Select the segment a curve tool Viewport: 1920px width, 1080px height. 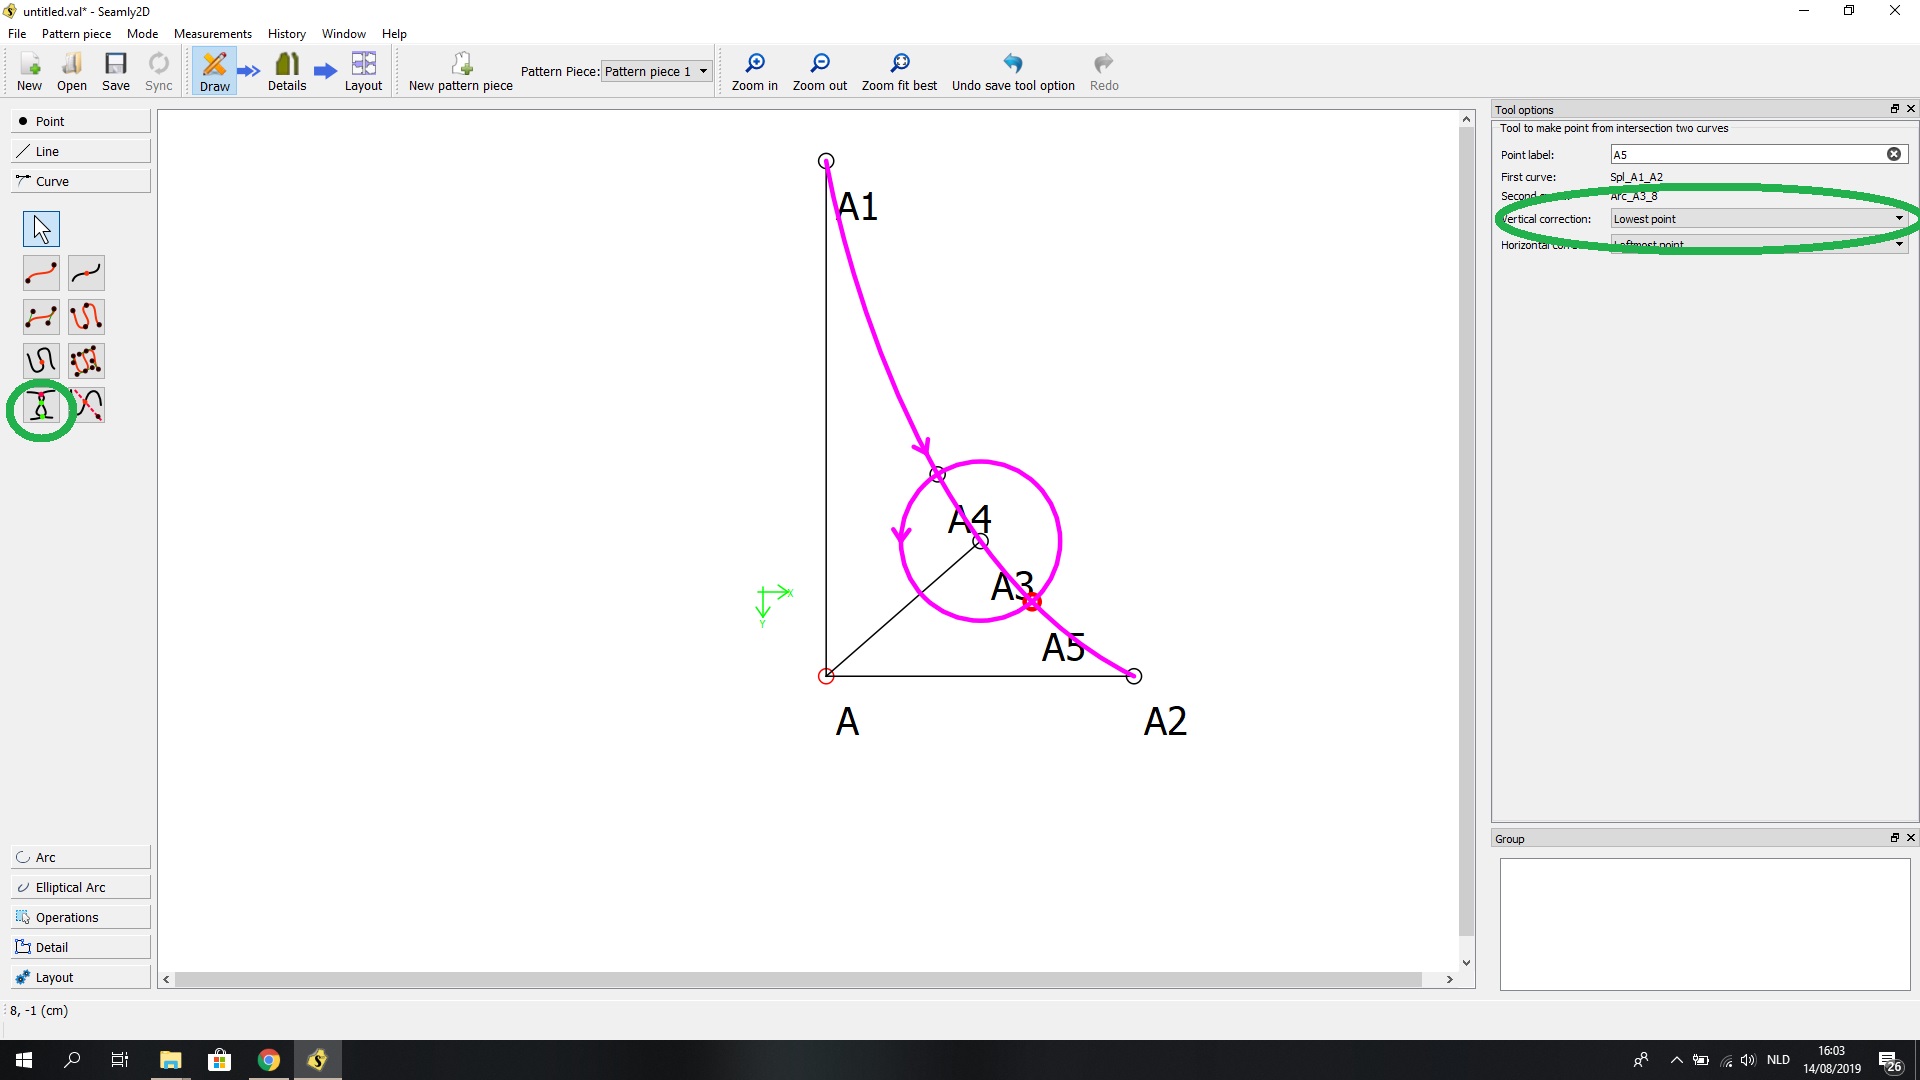86,273
